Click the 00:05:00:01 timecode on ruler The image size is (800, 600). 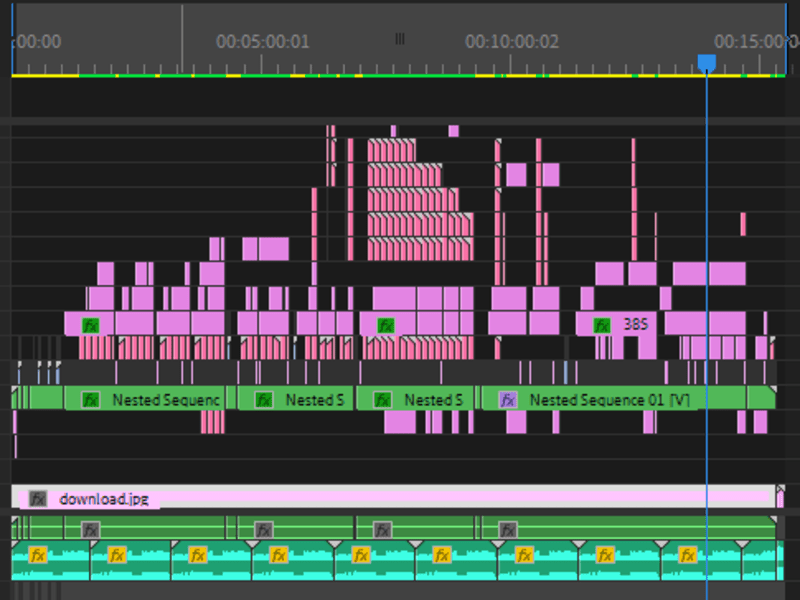click(263, 41)
